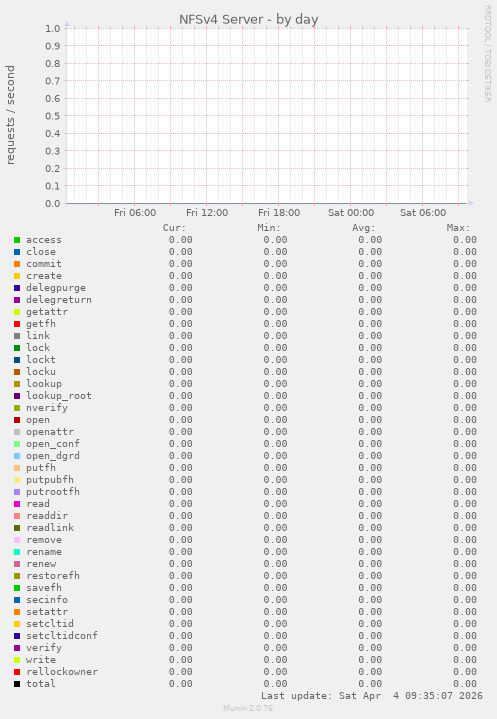Click the magenta swatch beside read
The width and height of the screenshot is (497, 719).
pyautogui.click(x=17, y=504)
